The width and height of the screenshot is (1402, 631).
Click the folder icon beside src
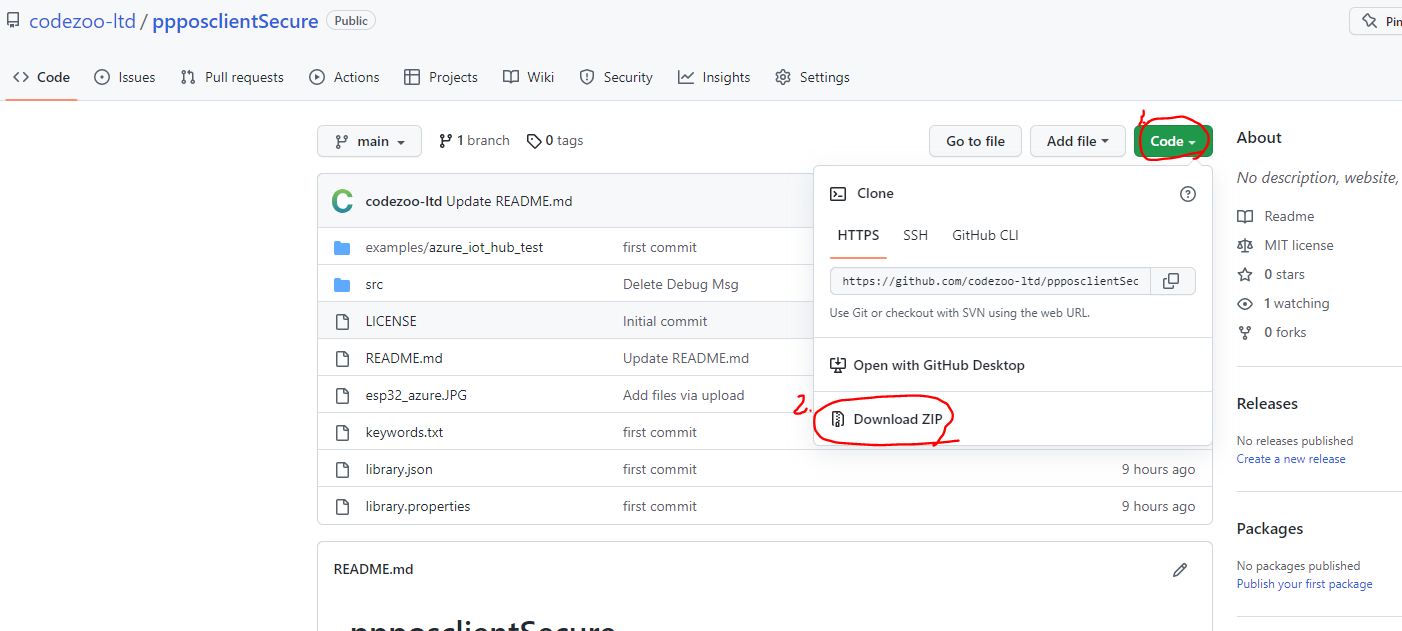(x=342, y=284)
